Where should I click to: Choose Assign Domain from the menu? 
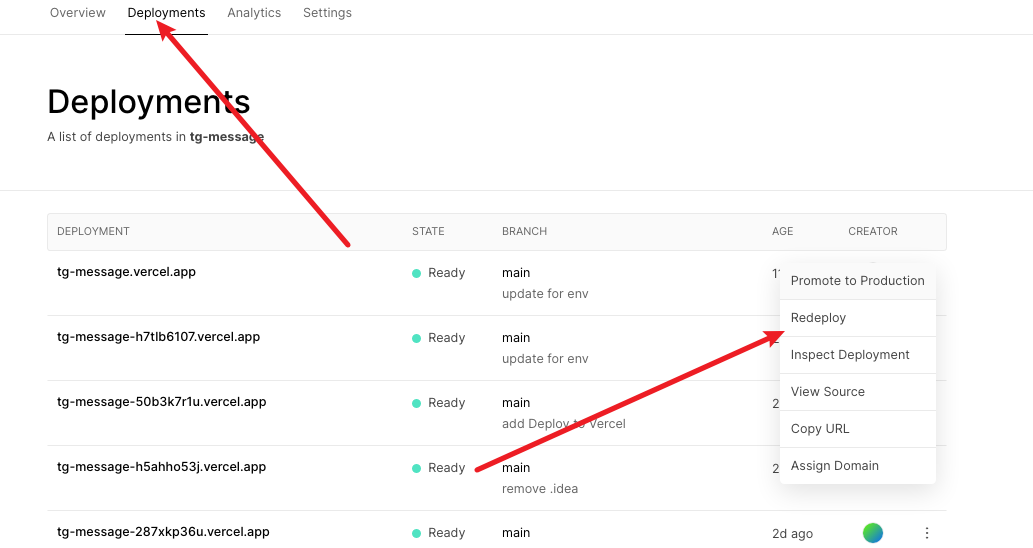point(857,465)
